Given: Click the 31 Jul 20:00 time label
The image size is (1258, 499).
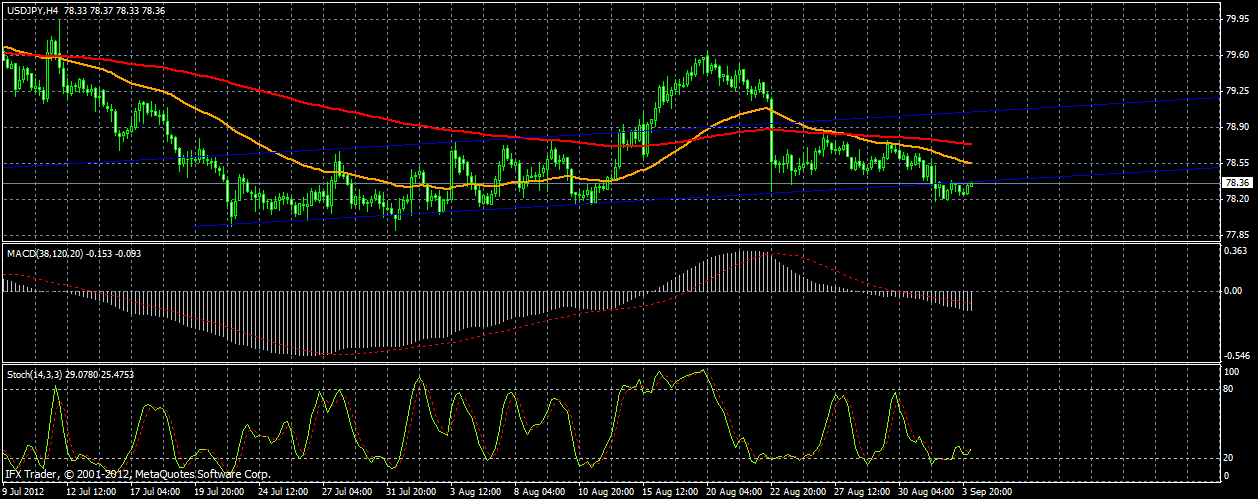Looking at the screenshot, I should tap(411, 492).
